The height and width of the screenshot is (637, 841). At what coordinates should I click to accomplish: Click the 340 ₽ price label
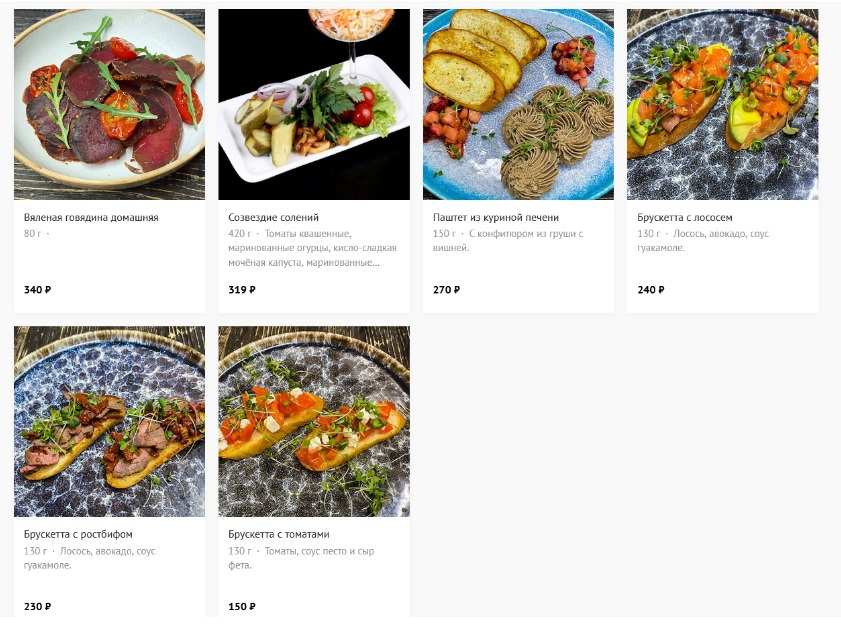tap(38, 290)
